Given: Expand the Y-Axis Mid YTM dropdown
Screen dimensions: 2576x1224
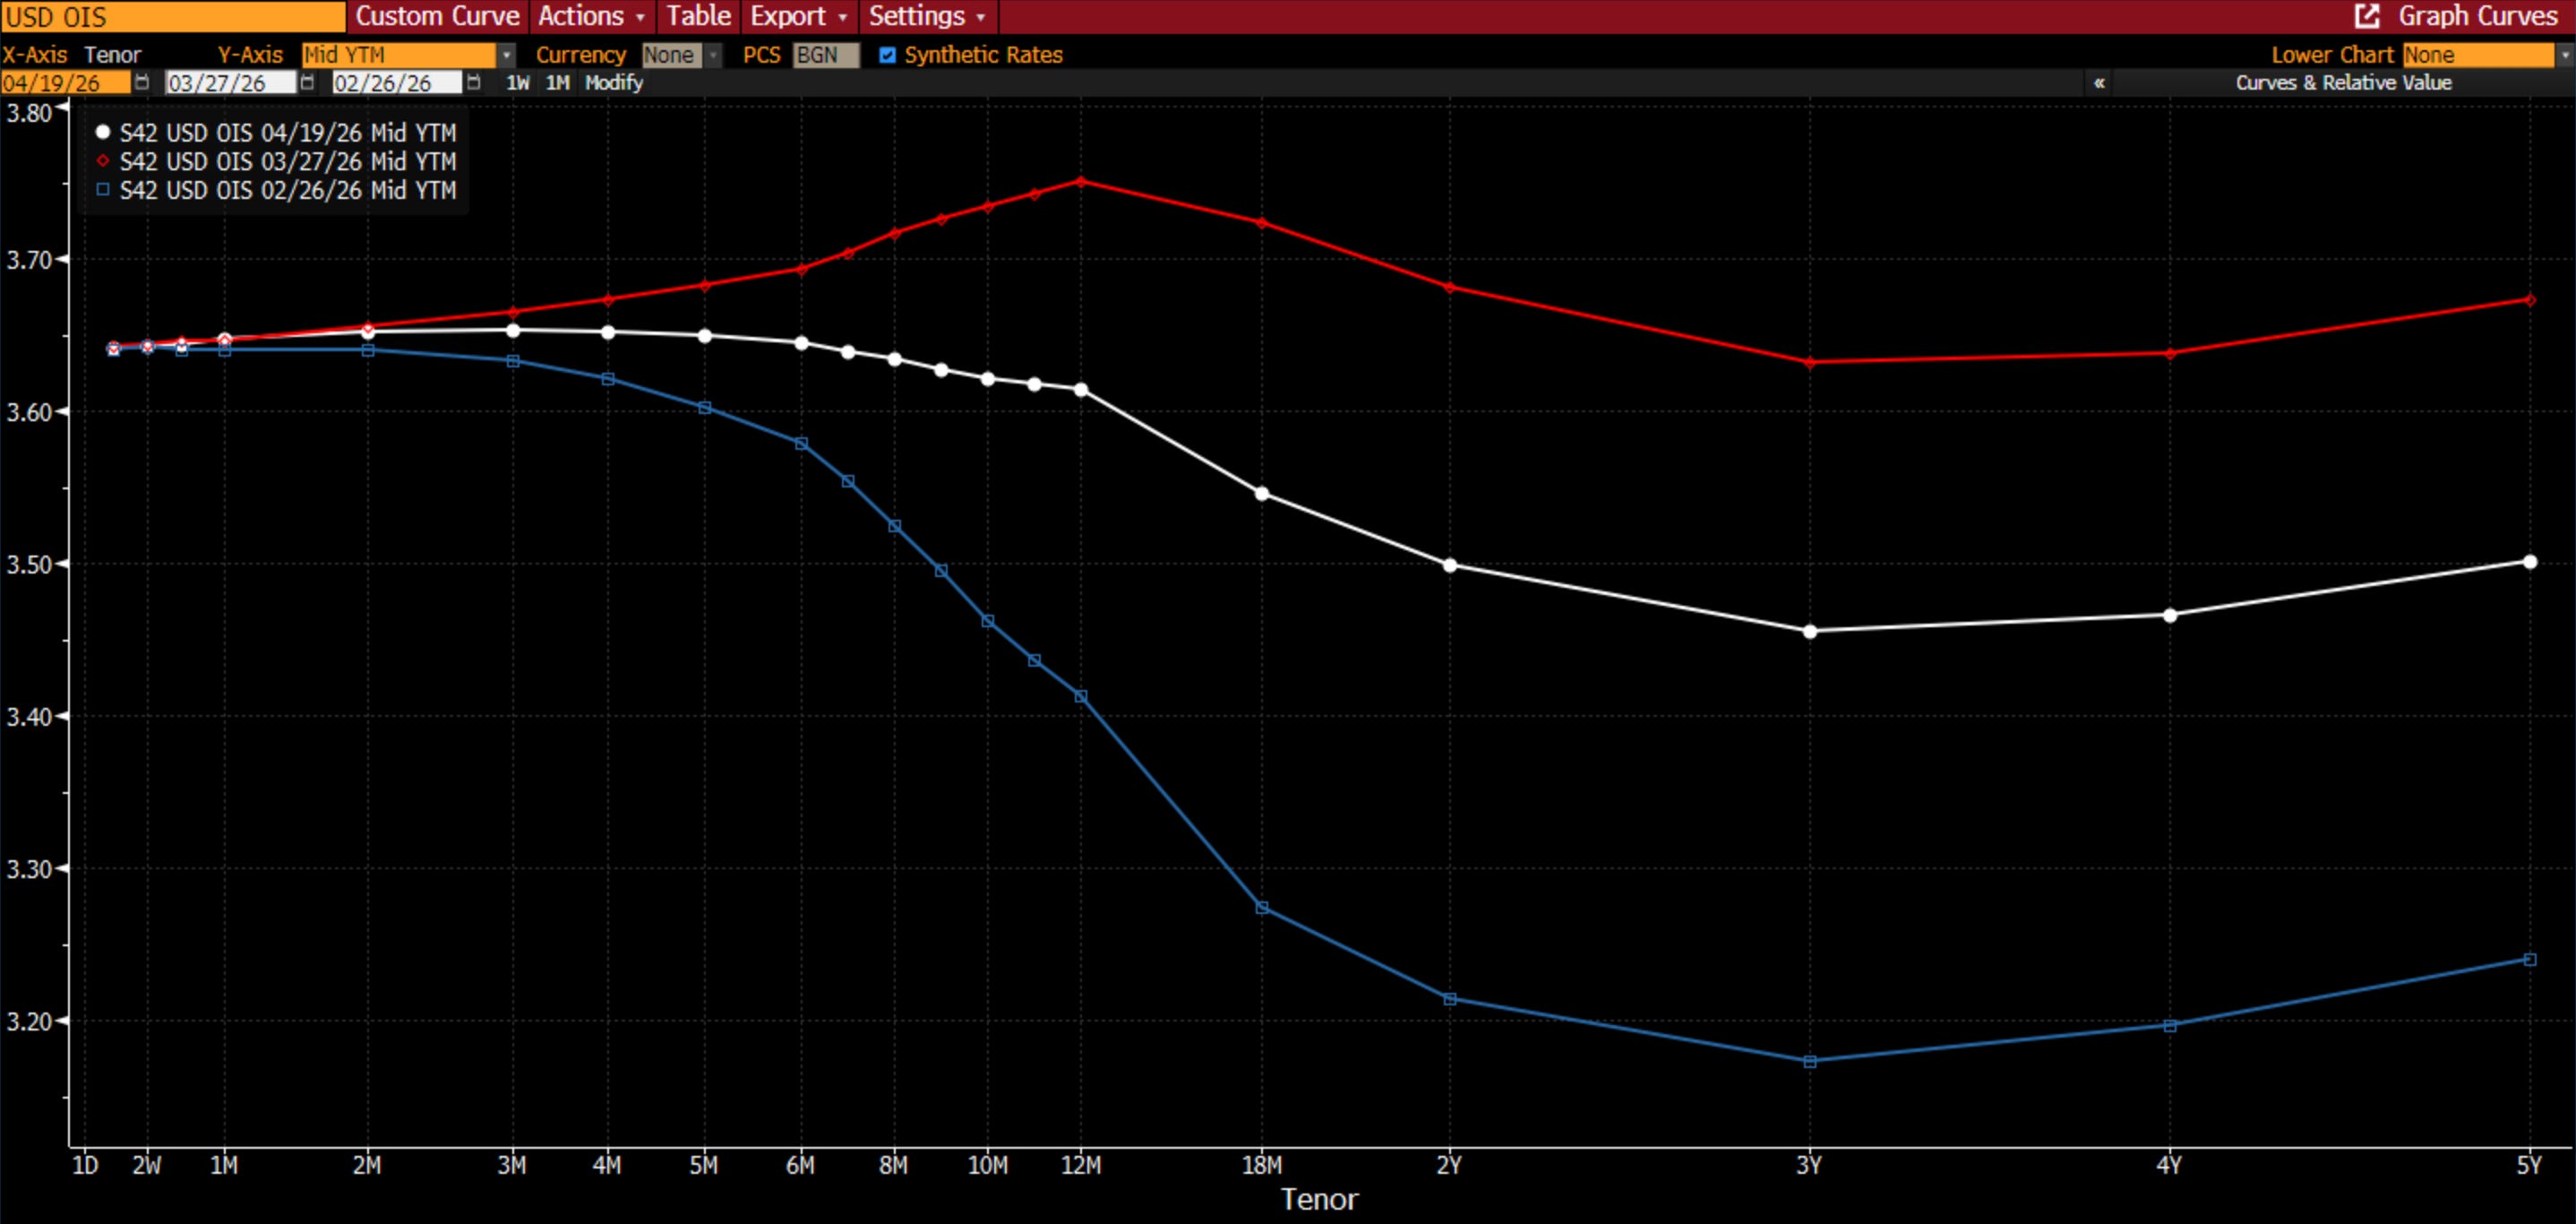Looking at the screenshot, I should pyautogui.click(x=506, y=55).
